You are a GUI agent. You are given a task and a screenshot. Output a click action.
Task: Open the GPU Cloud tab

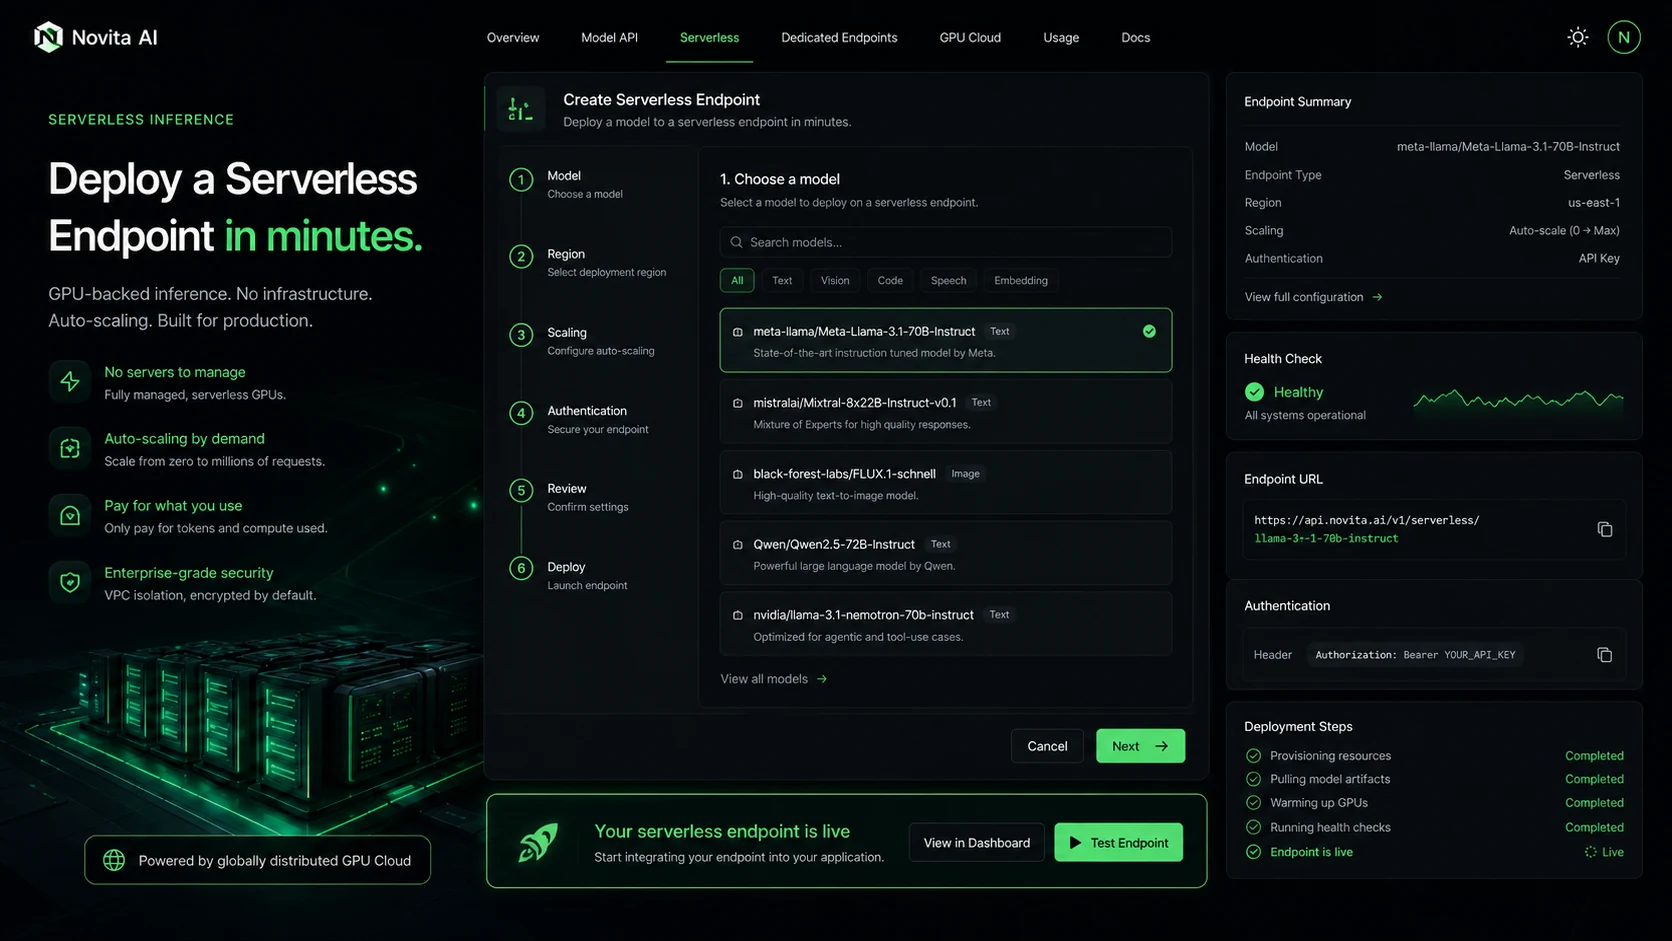[x=970, y=38]
